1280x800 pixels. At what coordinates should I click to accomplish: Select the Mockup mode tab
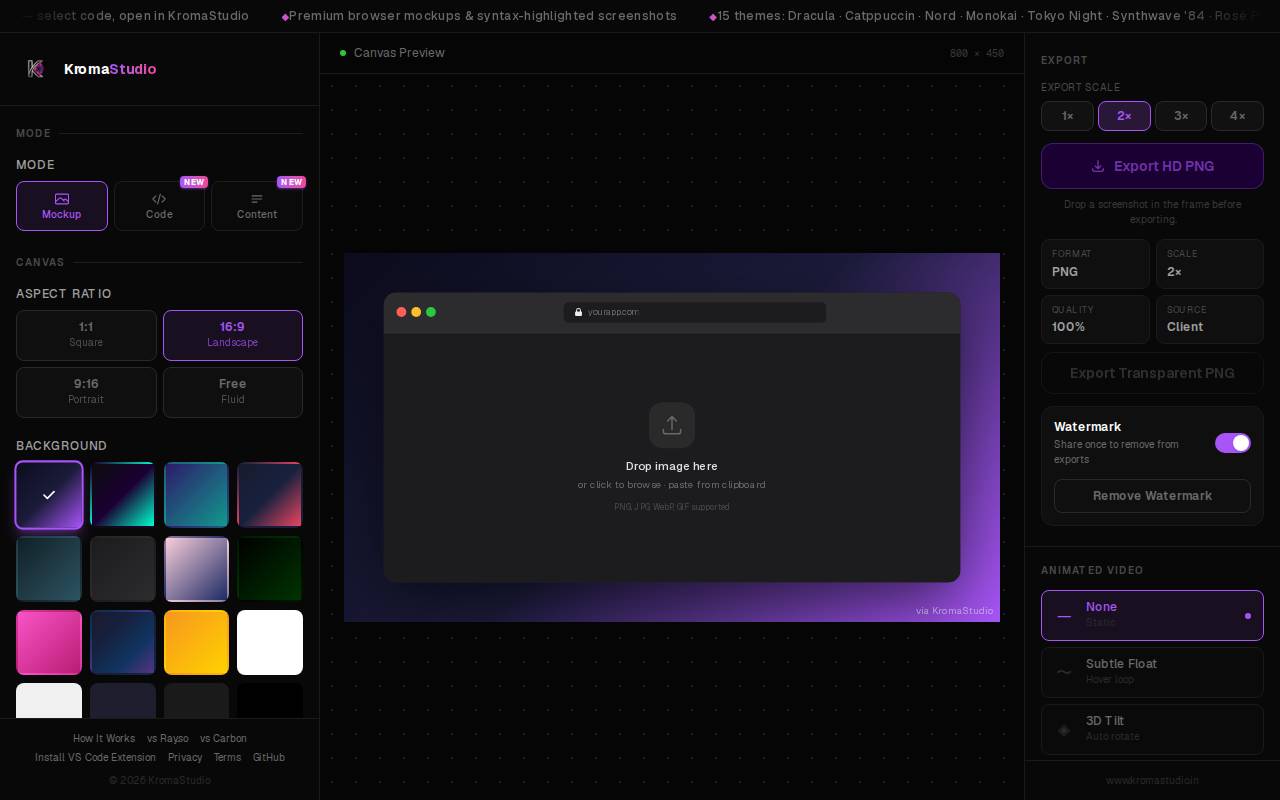pyautogui.click(x=62, y=206)
